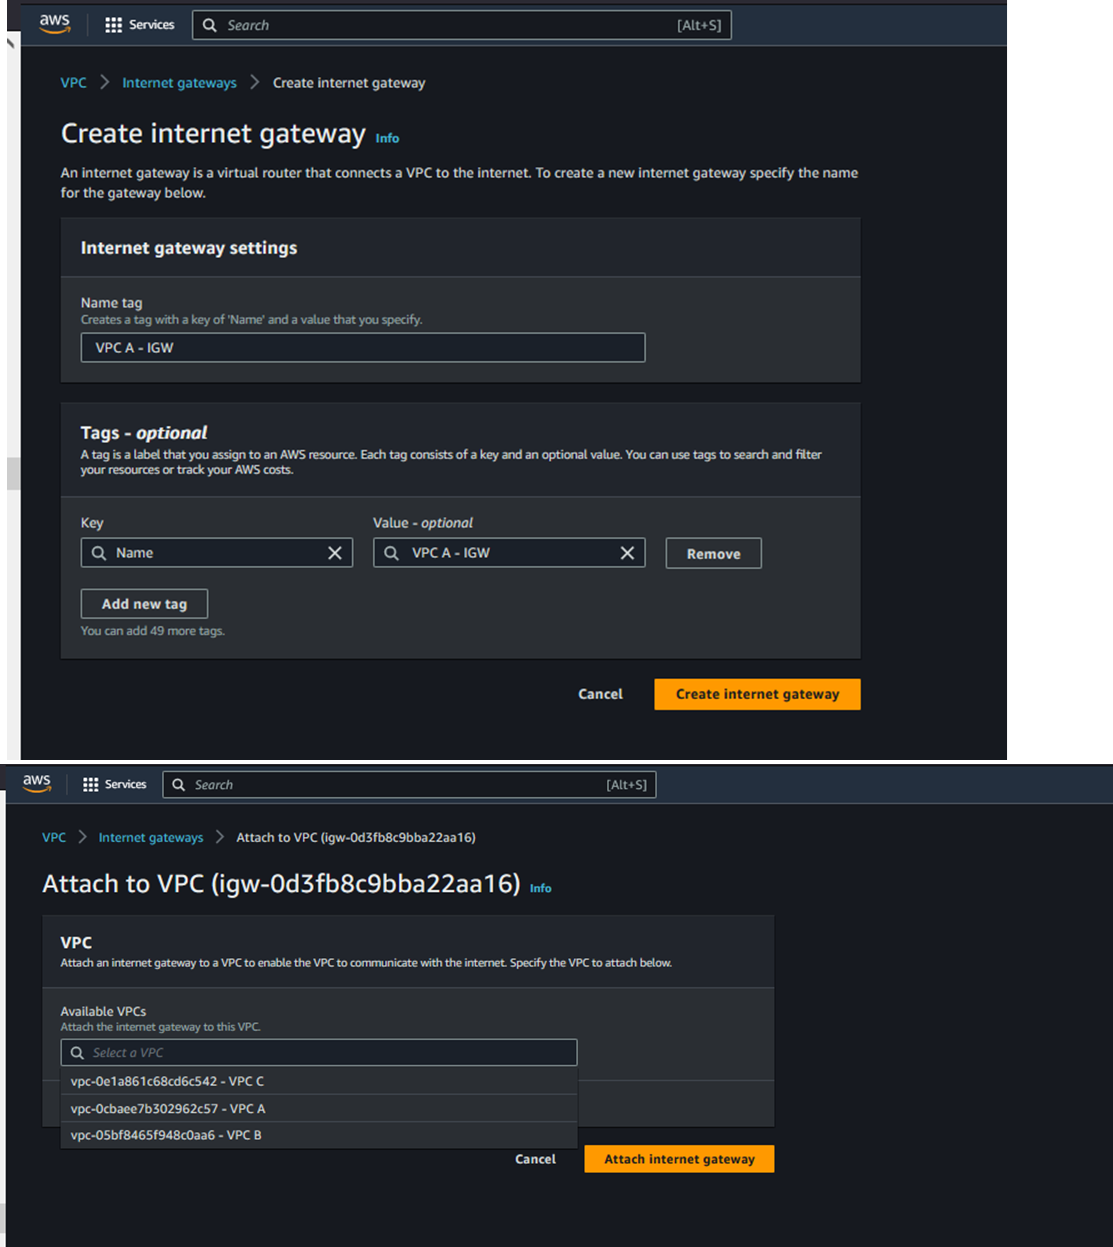
Task: Click the Info link beside Attach to VPC
Action: point(540,888)
